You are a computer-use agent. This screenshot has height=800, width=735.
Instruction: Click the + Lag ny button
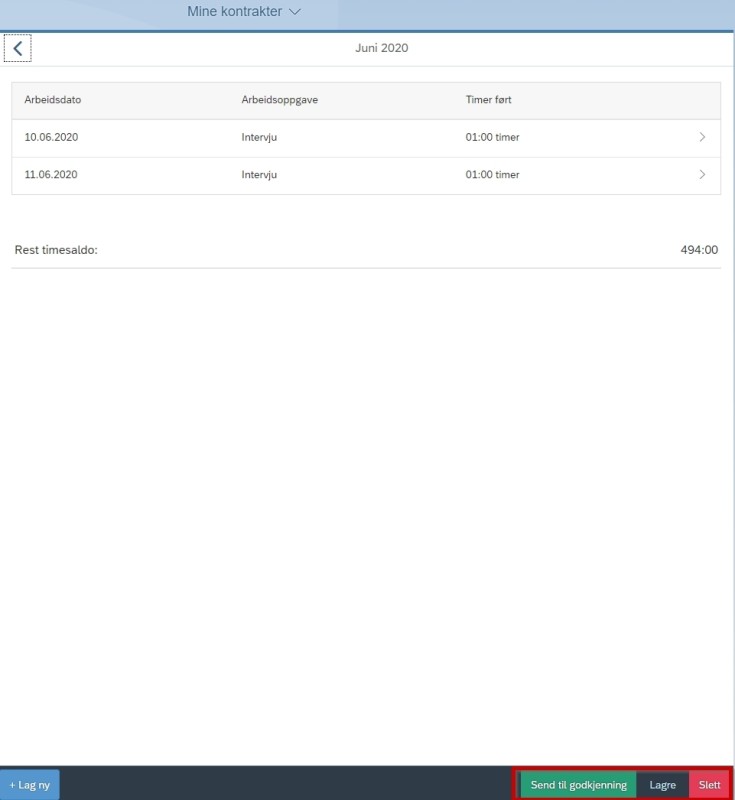(30, 785)
